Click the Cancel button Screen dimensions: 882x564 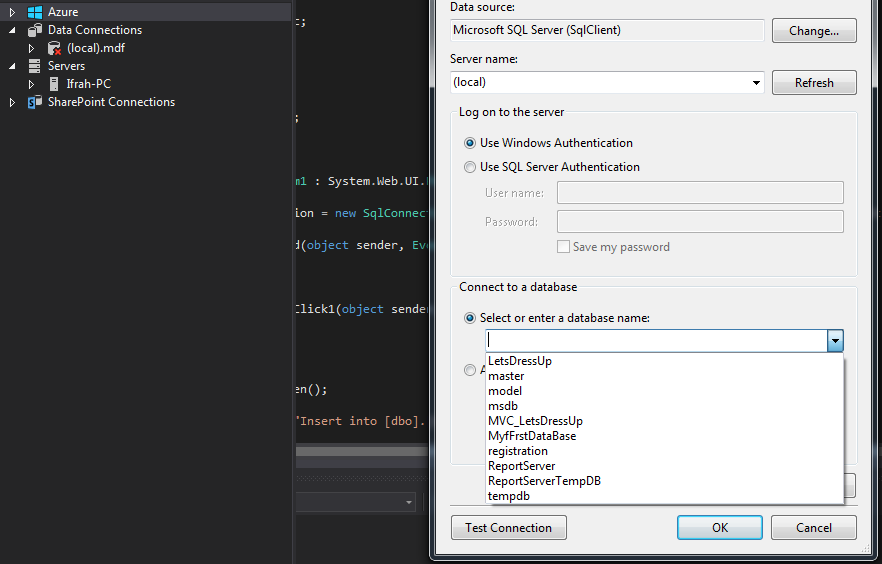814,527
